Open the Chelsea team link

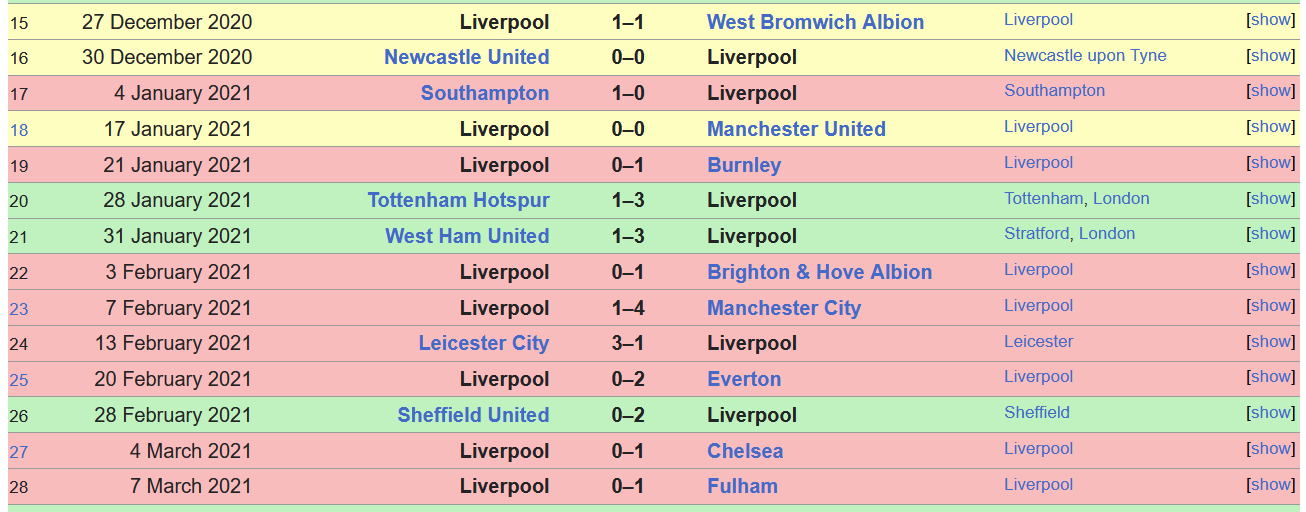pos(745,451)
